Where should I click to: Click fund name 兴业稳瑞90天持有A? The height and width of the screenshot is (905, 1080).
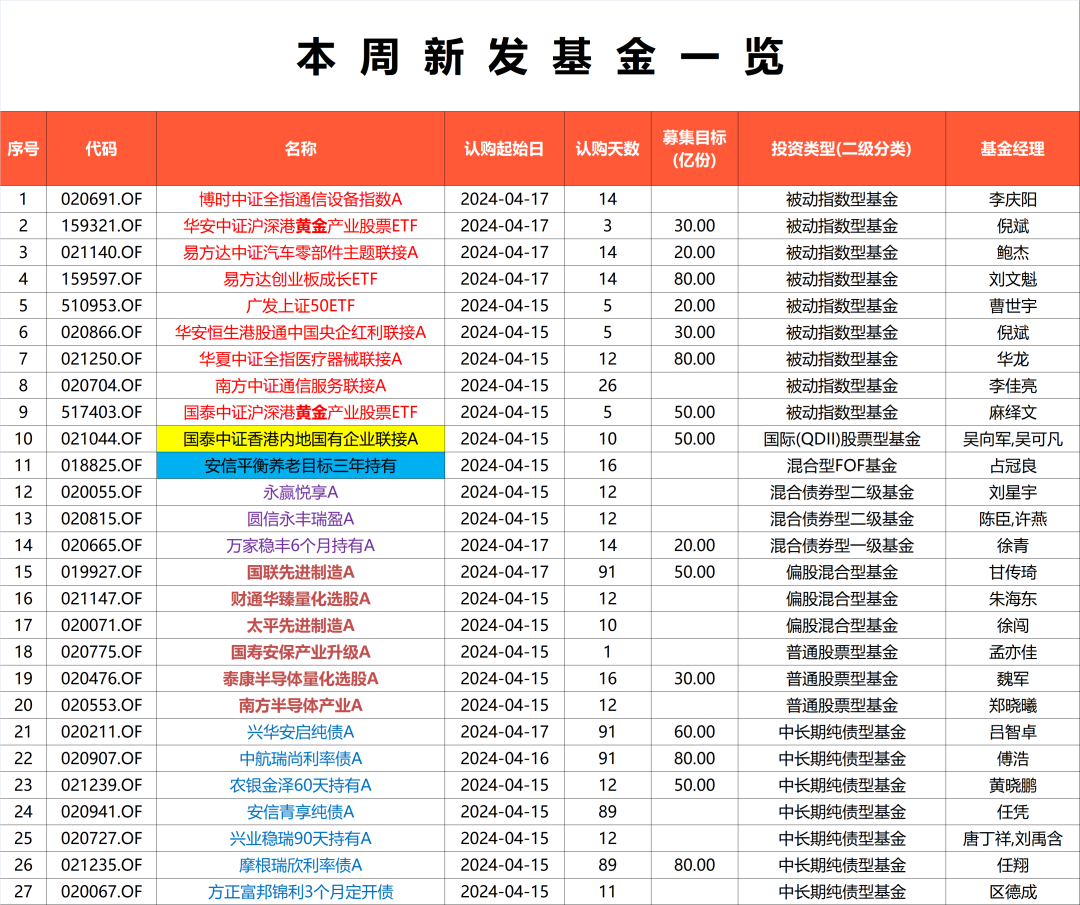300,838
